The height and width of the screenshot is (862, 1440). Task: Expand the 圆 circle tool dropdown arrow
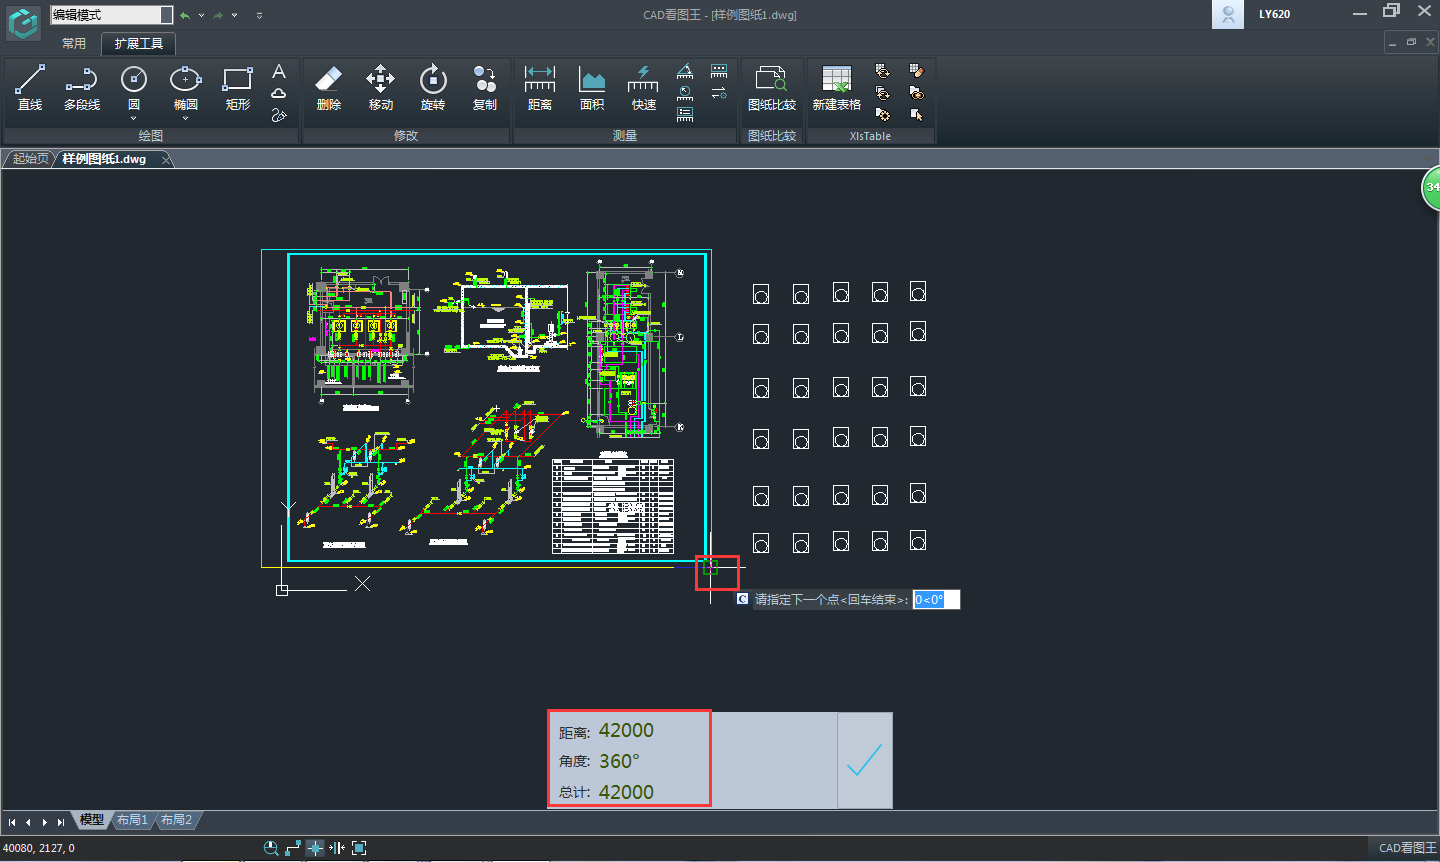tap(134, 119)
